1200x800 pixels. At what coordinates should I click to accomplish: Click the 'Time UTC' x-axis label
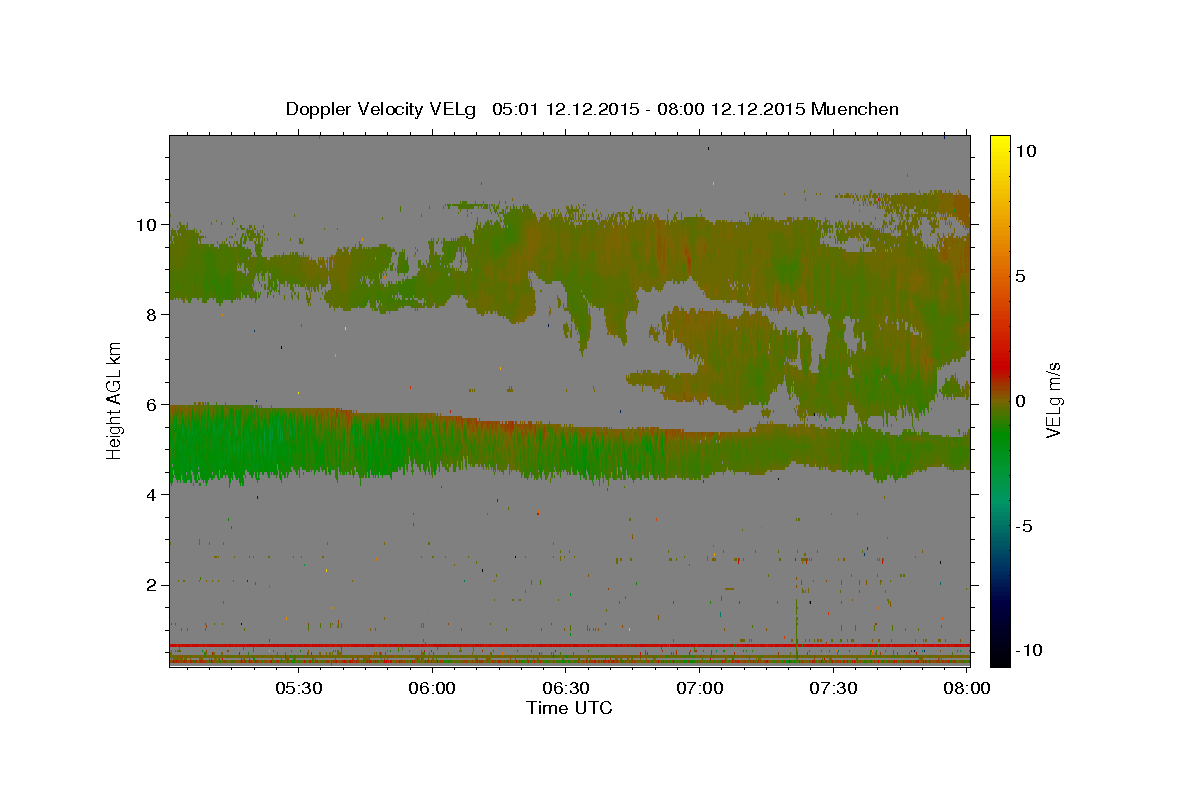[569, 708]
